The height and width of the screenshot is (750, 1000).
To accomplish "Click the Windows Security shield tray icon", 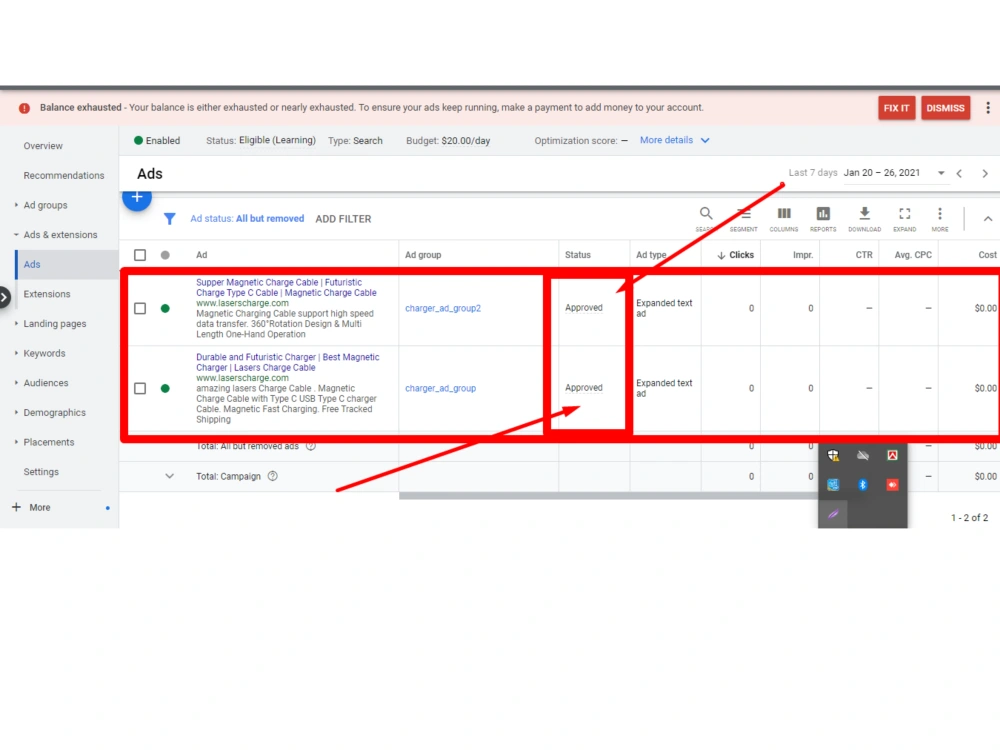I will pos(833,455).
